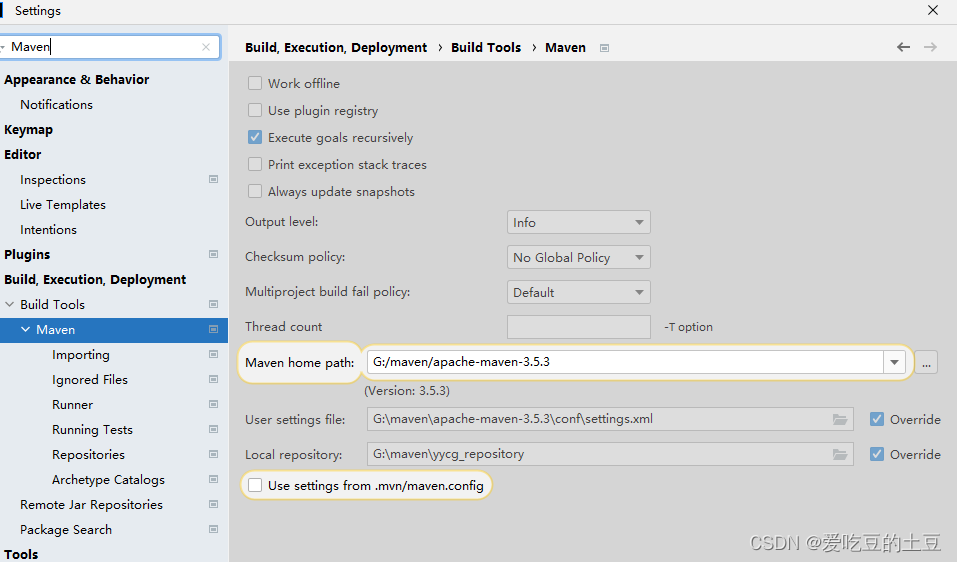The width and height of the screenshot is (957, 562).
Task: Open Keymap settings
Action: click(x=29, y=129)
